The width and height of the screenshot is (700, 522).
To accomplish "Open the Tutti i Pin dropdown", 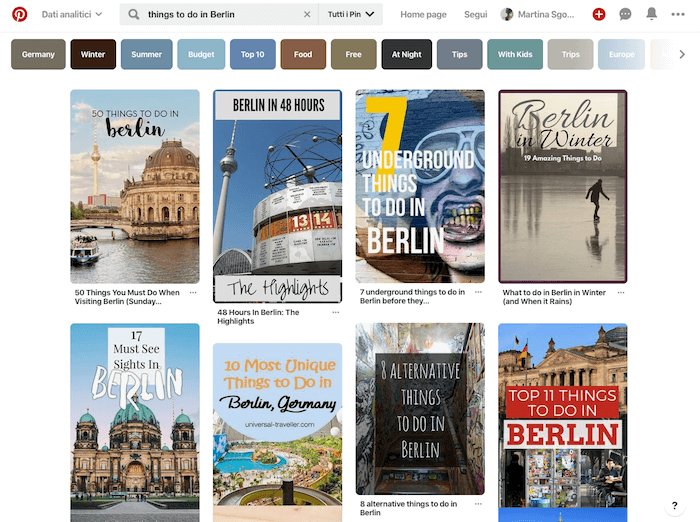I will click(350, 14).
